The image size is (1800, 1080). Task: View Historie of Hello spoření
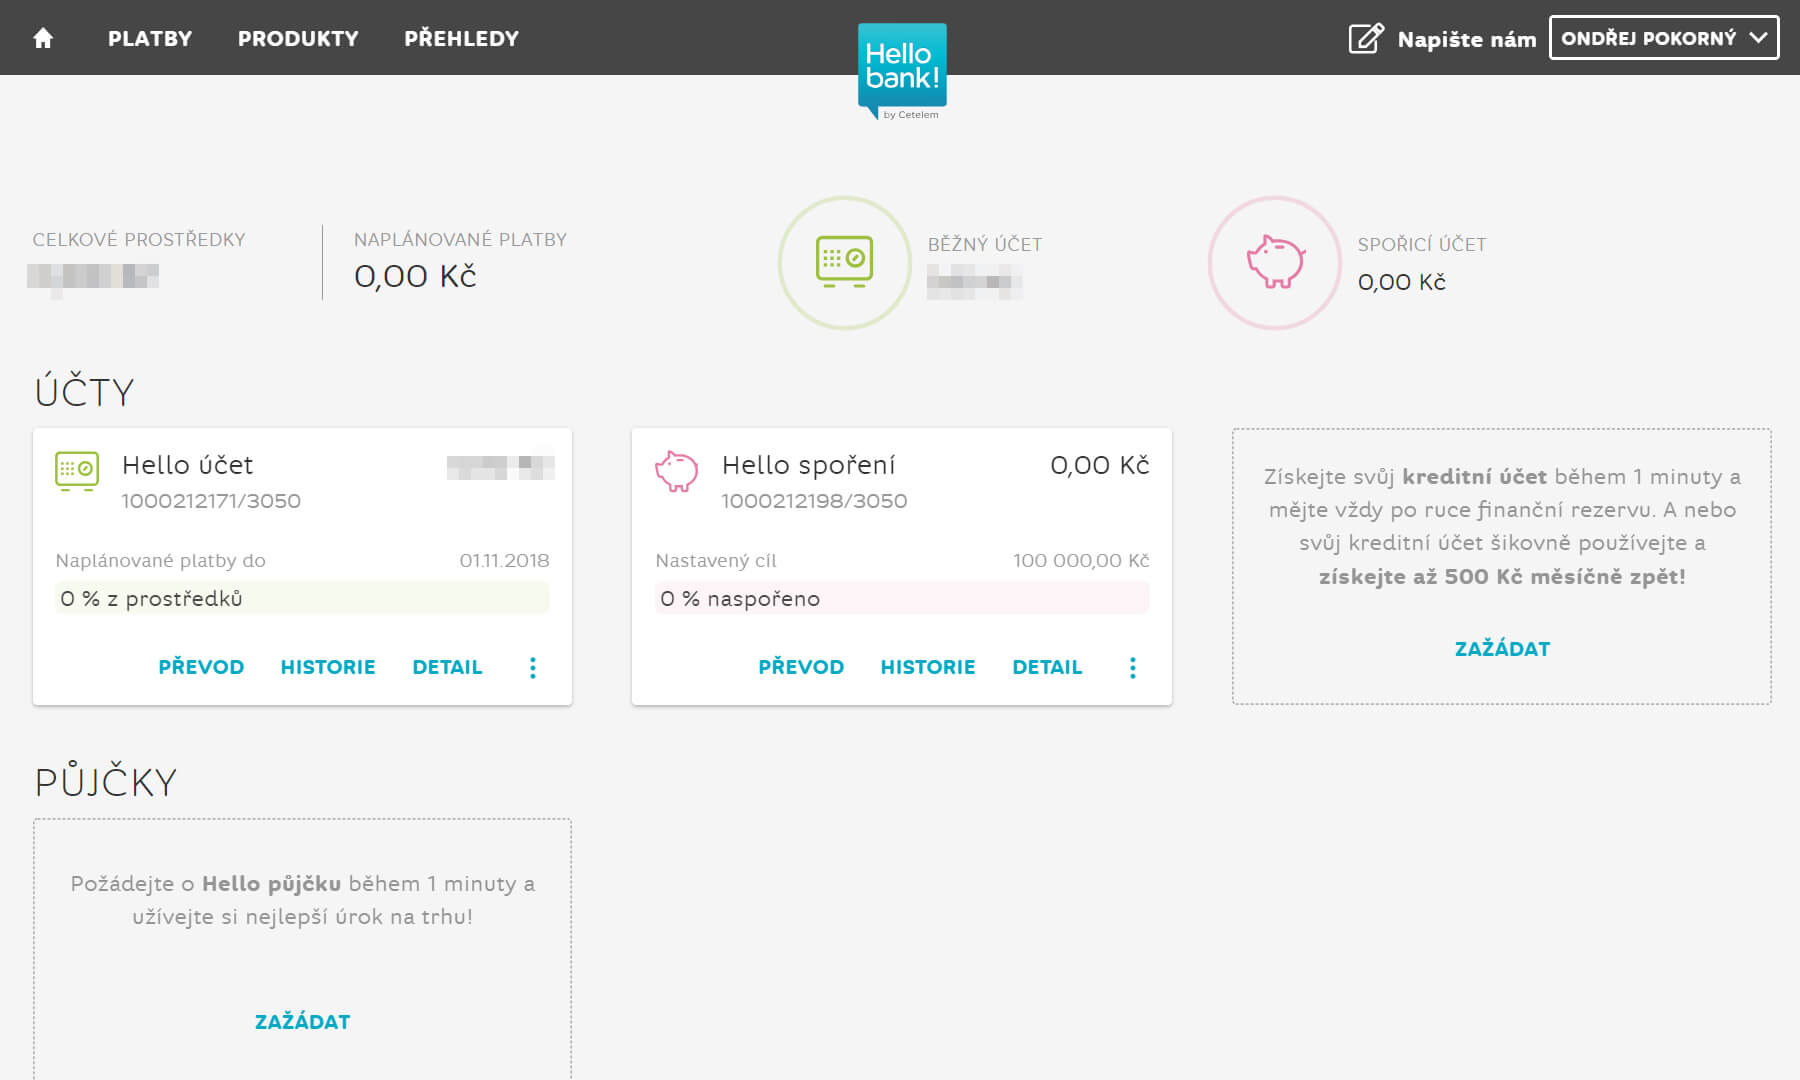click(x=928, y=667)
